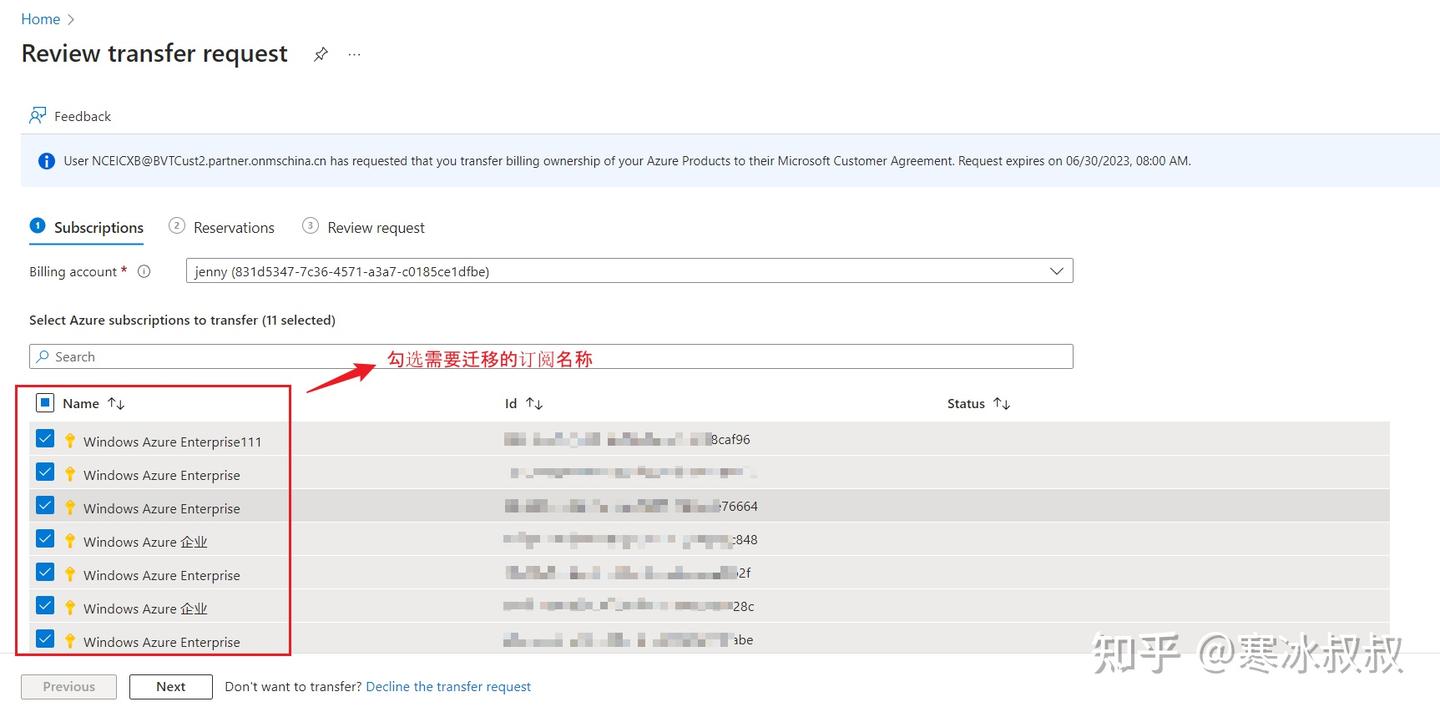Click the key icon beside Windows Azure Enterprise111
Viewport: 1440px width, 712px height.
coord(69,441)
